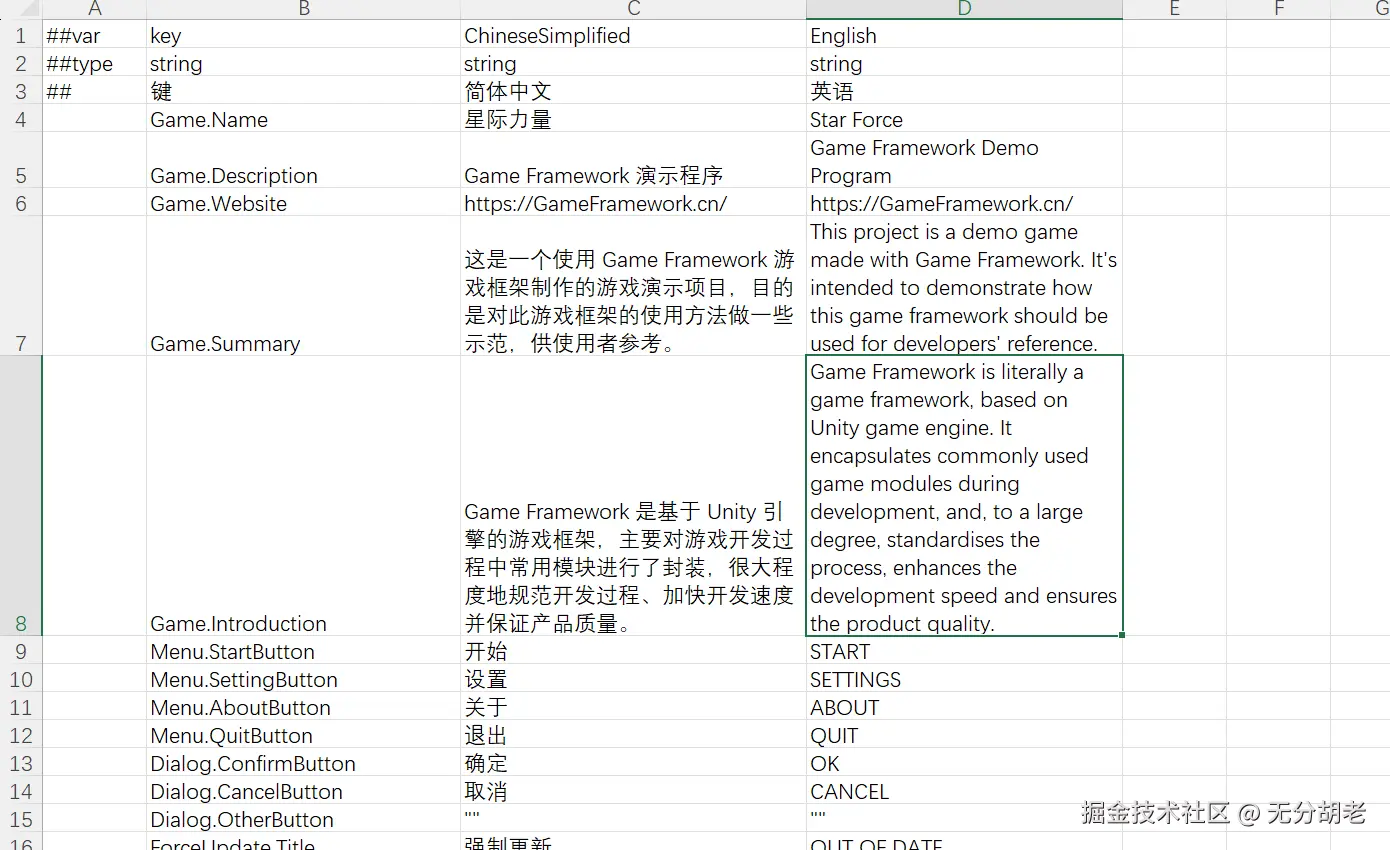This screenshot has width=1390, height=850.
Task: Click the 'Game.Introduction' key cell
Action: [303, 496]
